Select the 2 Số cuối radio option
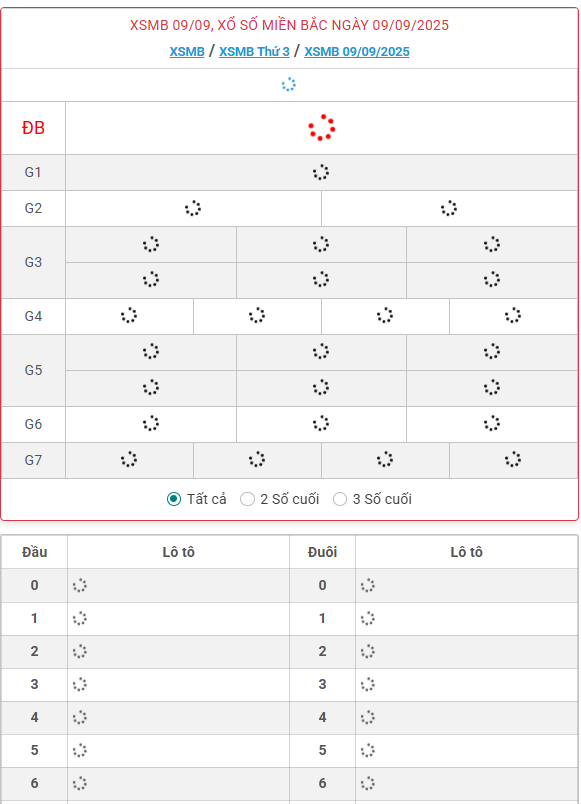581x804 pixels. (247, 499)
